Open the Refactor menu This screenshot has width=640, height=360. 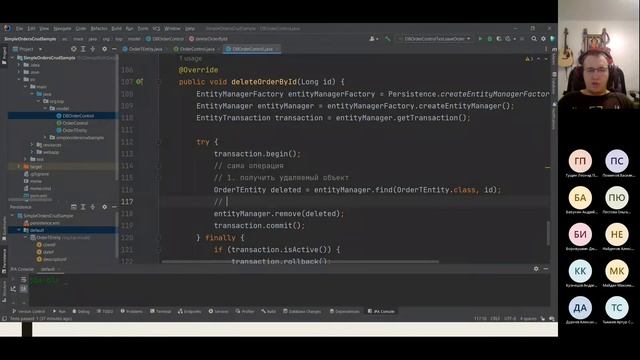point(99,29)
